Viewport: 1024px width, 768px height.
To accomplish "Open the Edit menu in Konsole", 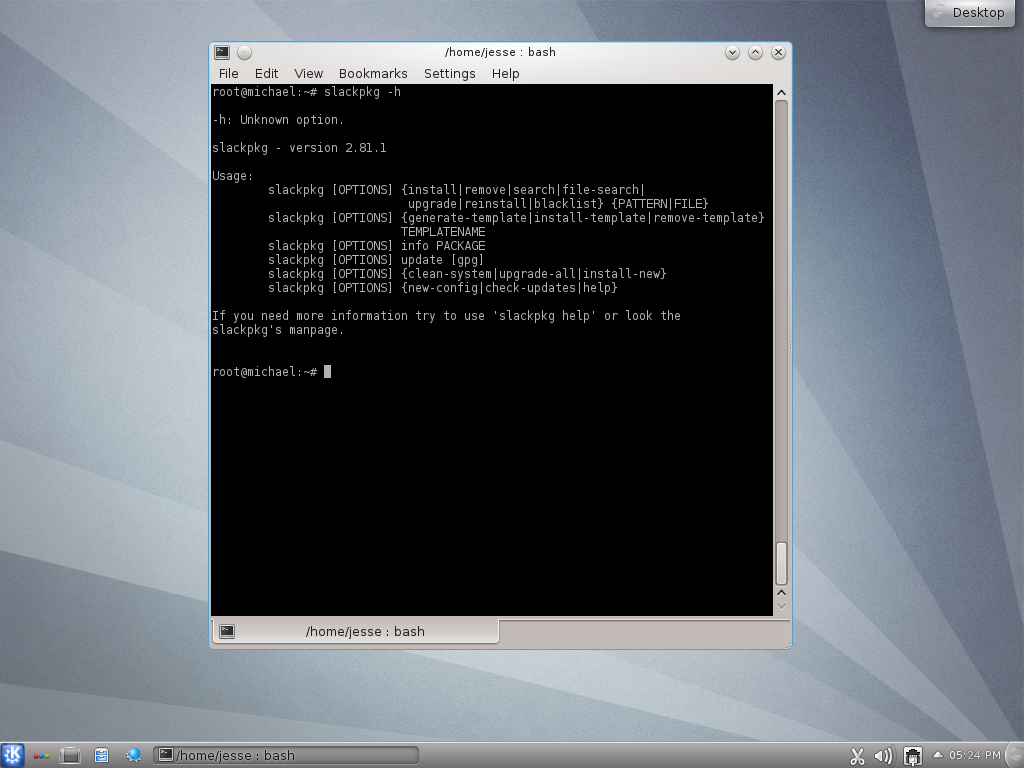I will point(266,74).
